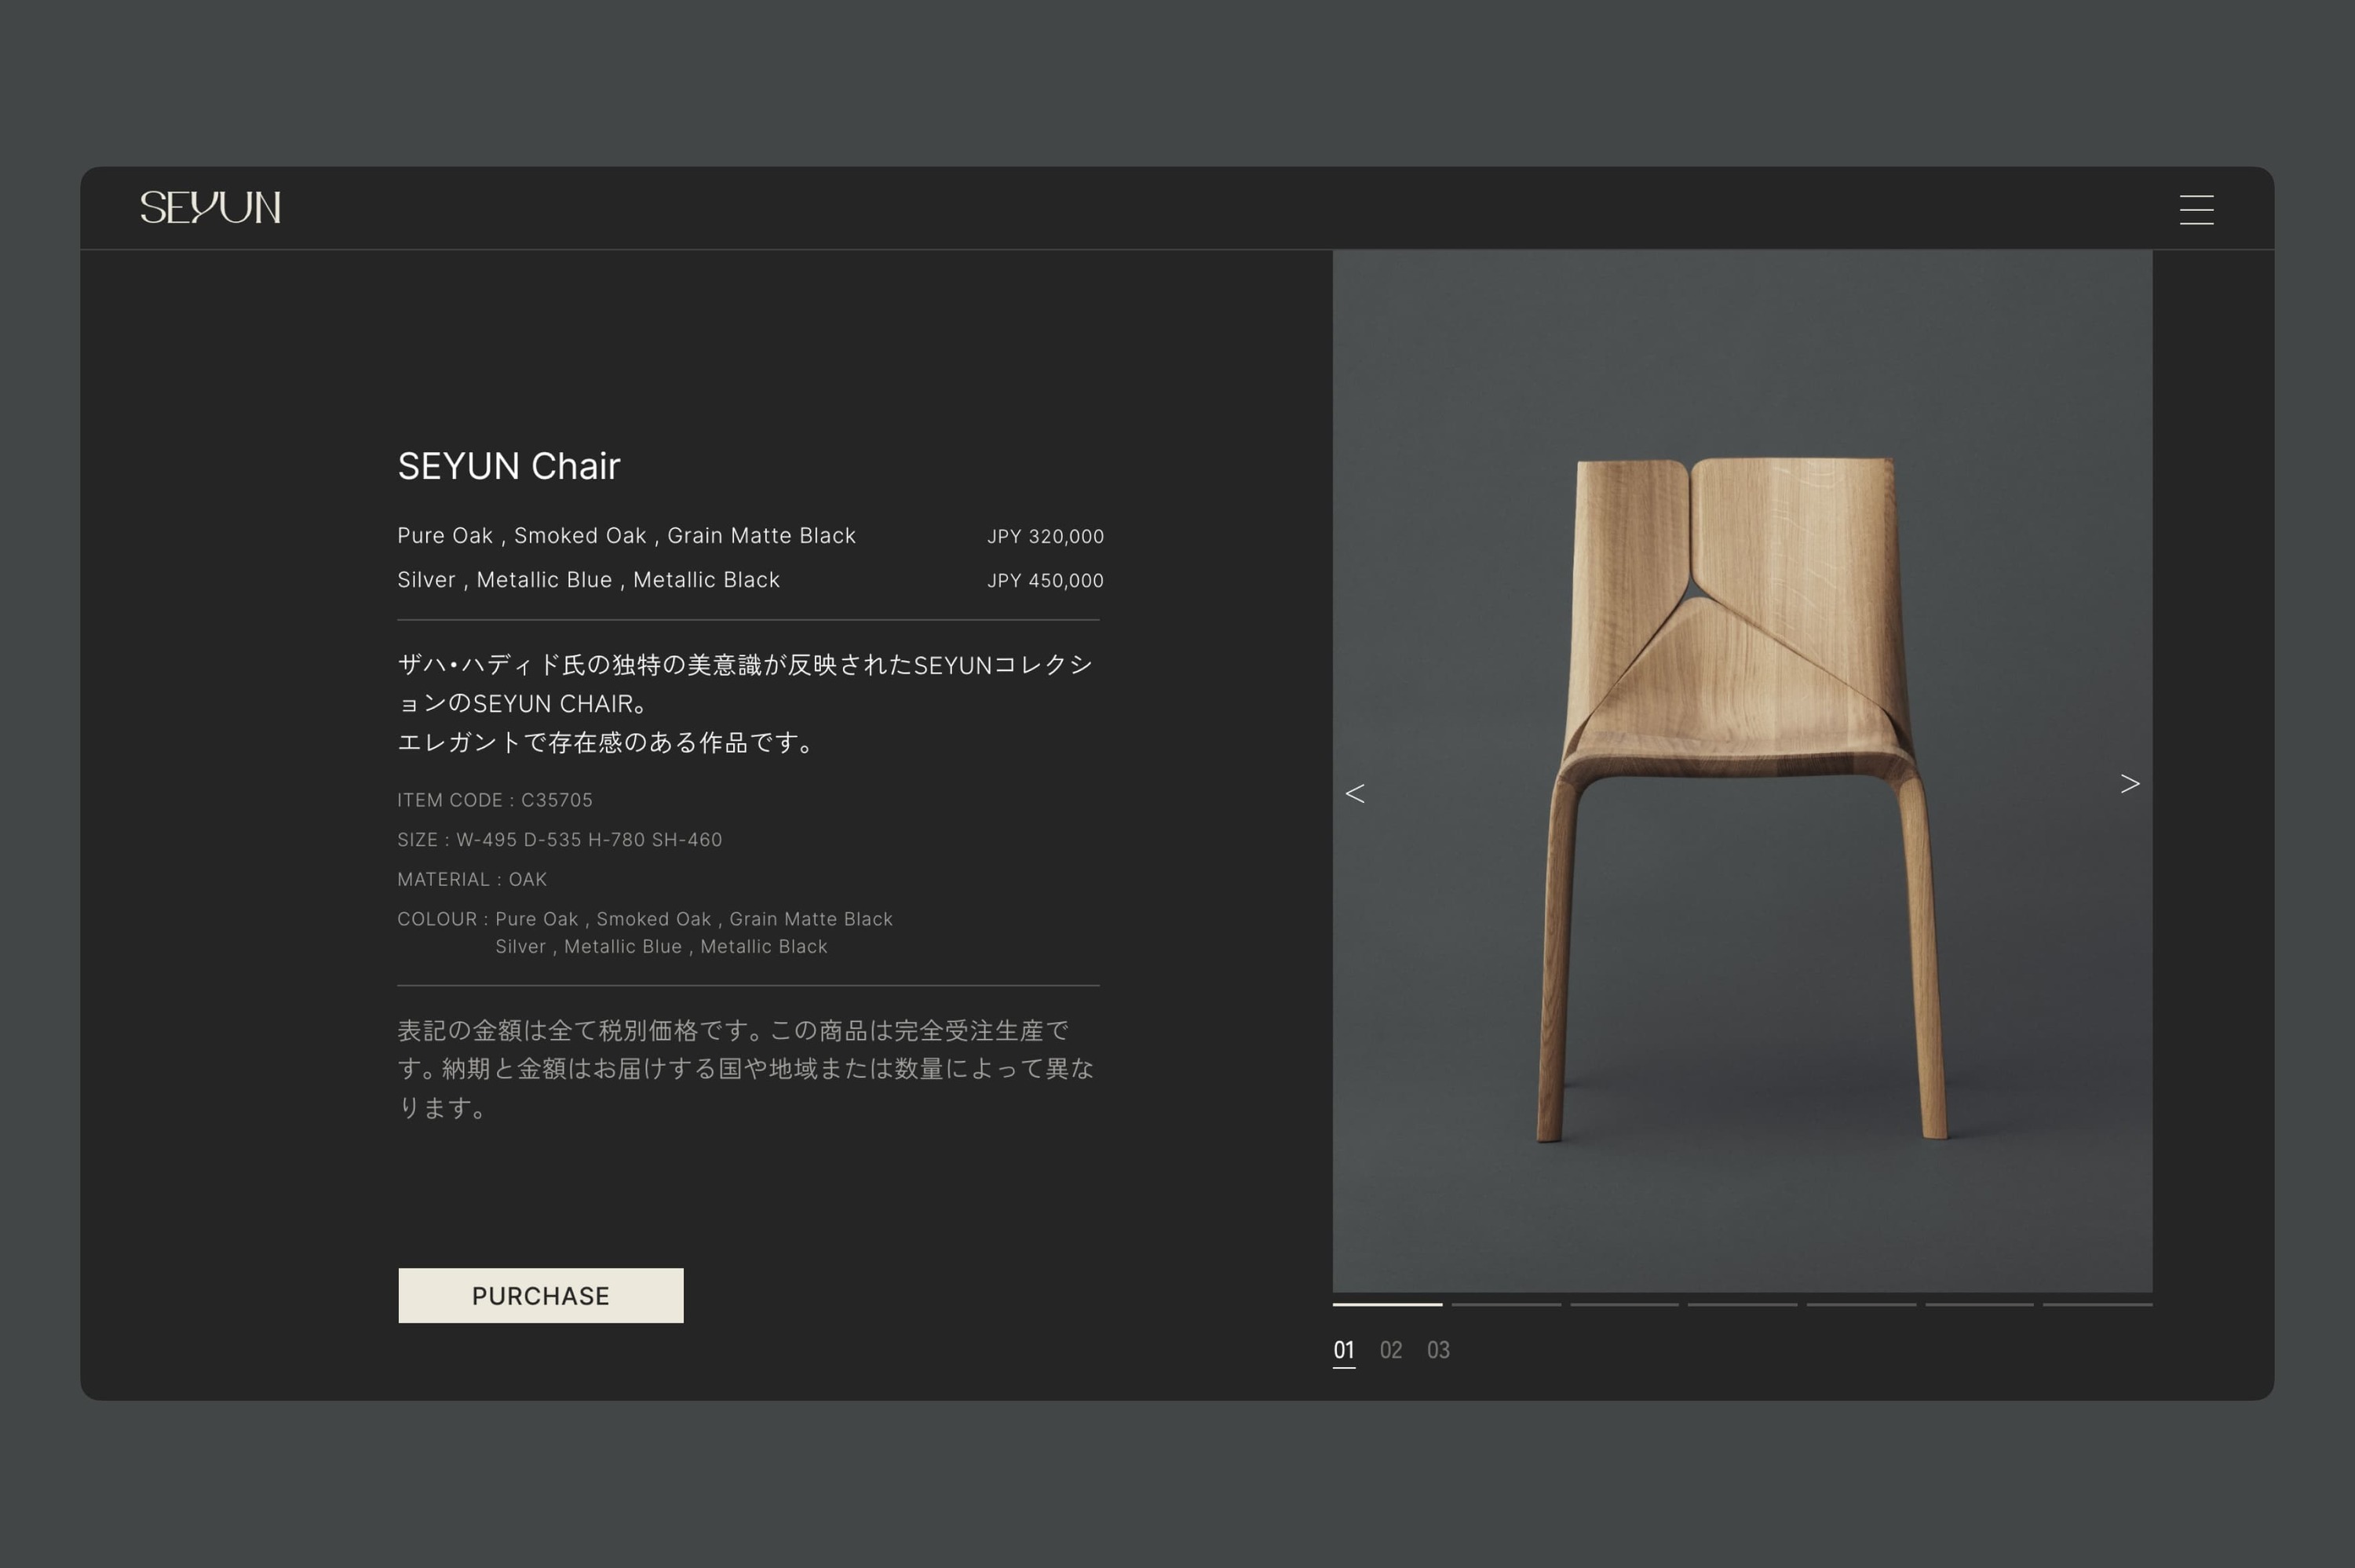This screenshot has height=1568, width=2355.
Task: Click the SIZE : W-495 D-535 line
Action: [559, 840]
